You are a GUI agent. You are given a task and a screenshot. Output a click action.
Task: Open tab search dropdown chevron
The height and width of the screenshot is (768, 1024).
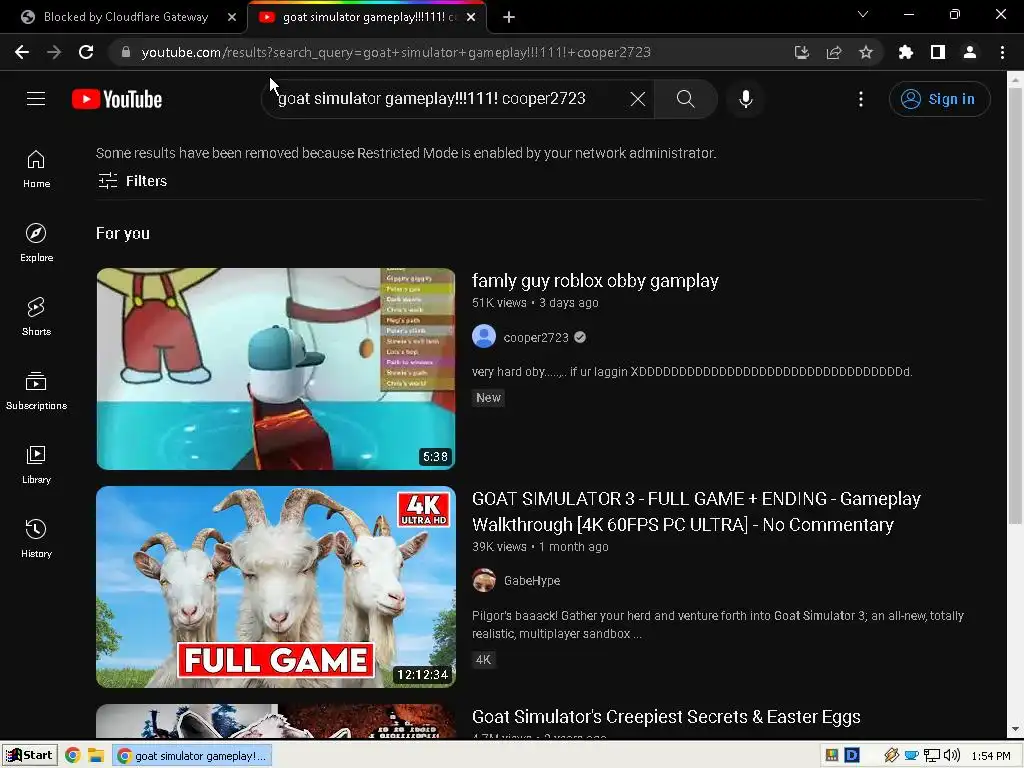tap(863, 14)
